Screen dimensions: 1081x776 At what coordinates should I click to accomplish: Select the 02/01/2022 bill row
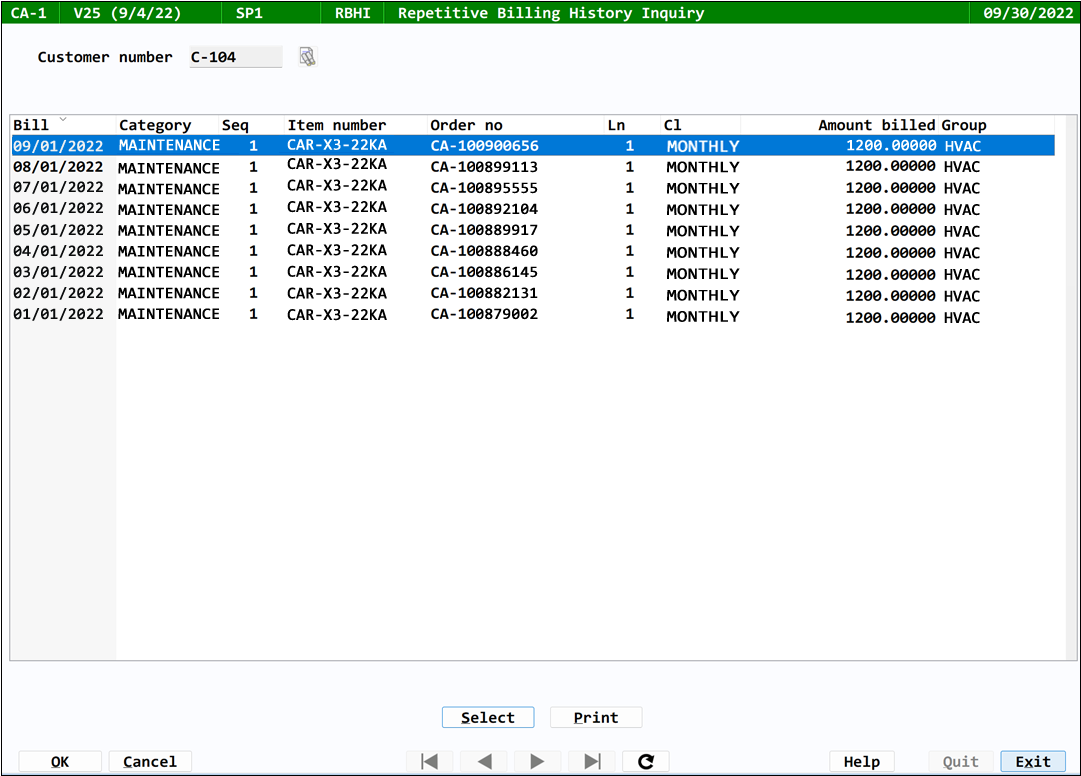click(x=532, y=294)
